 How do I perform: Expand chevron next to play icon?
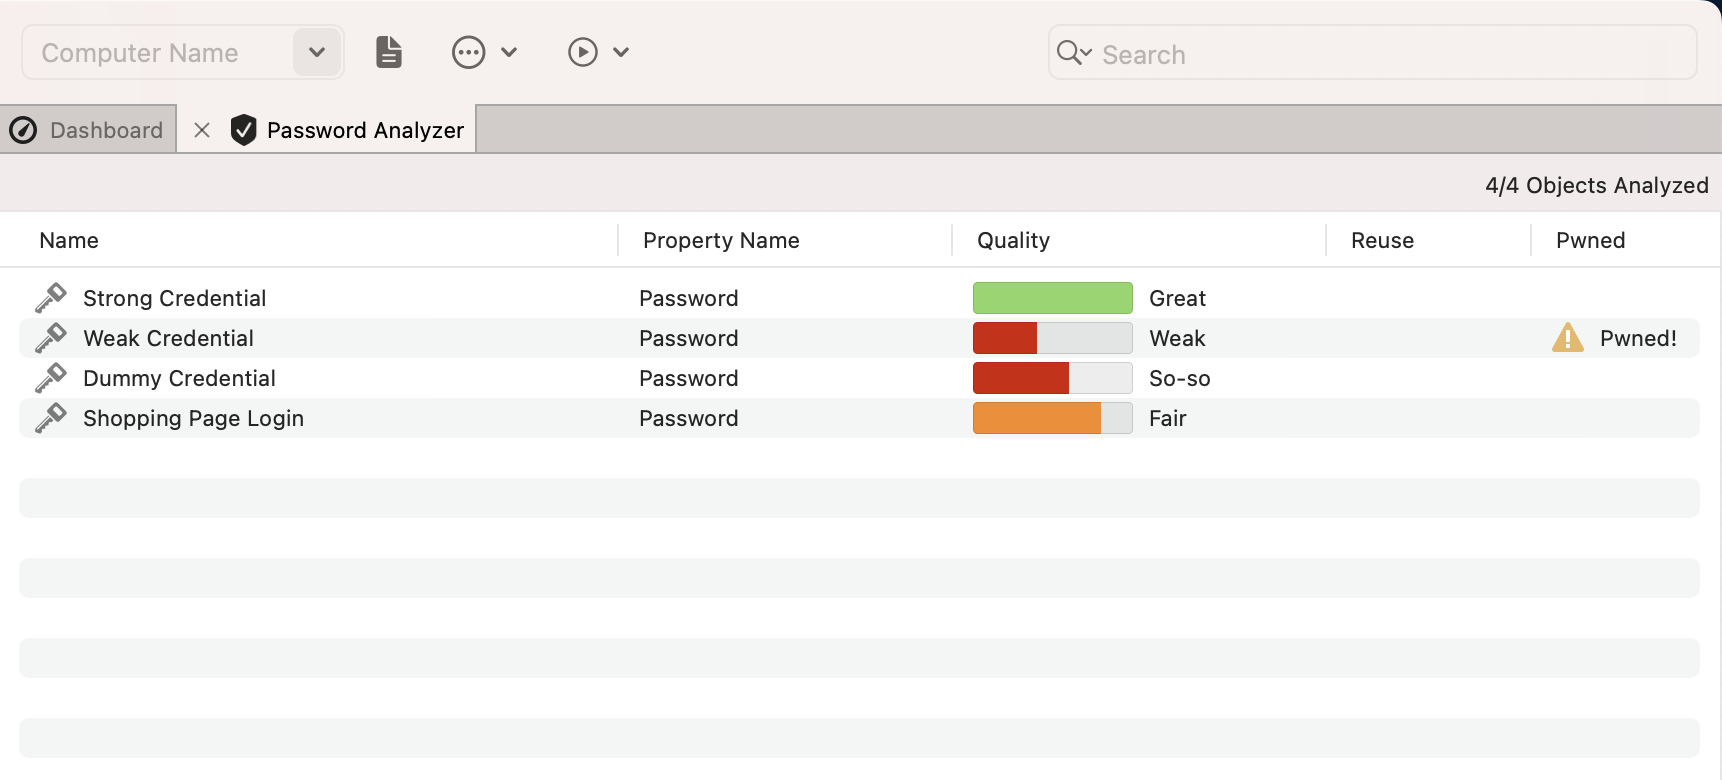click(621, 52)
